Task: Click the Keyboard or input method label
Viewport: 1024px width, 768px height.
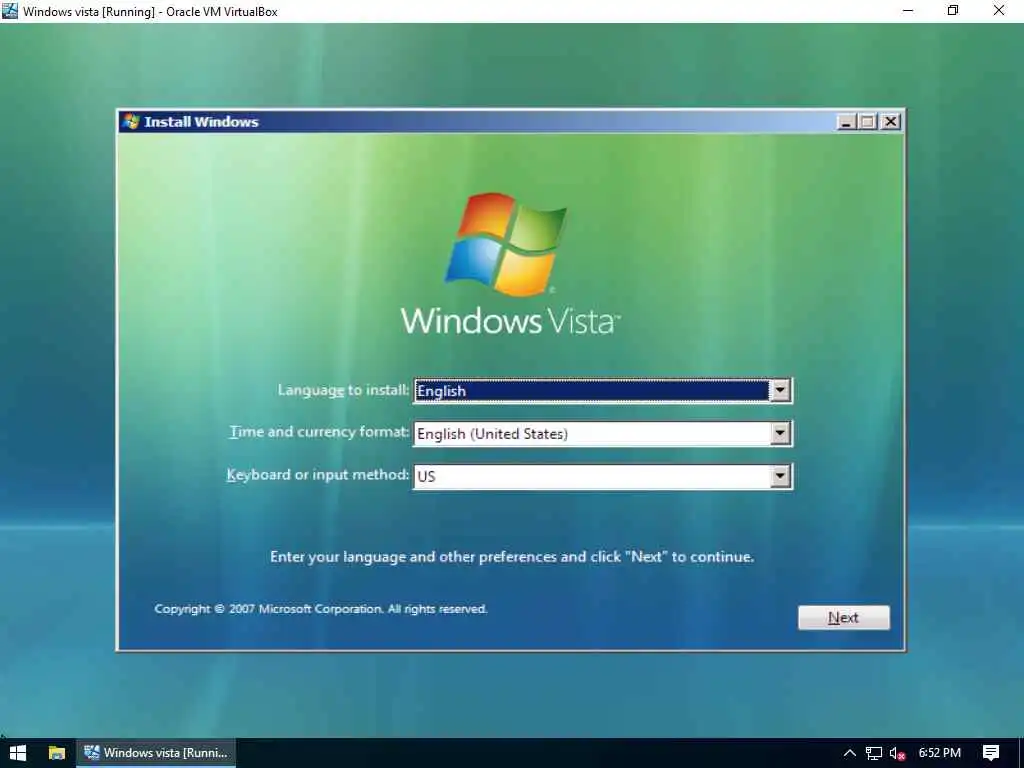Action: pos(318,475)
